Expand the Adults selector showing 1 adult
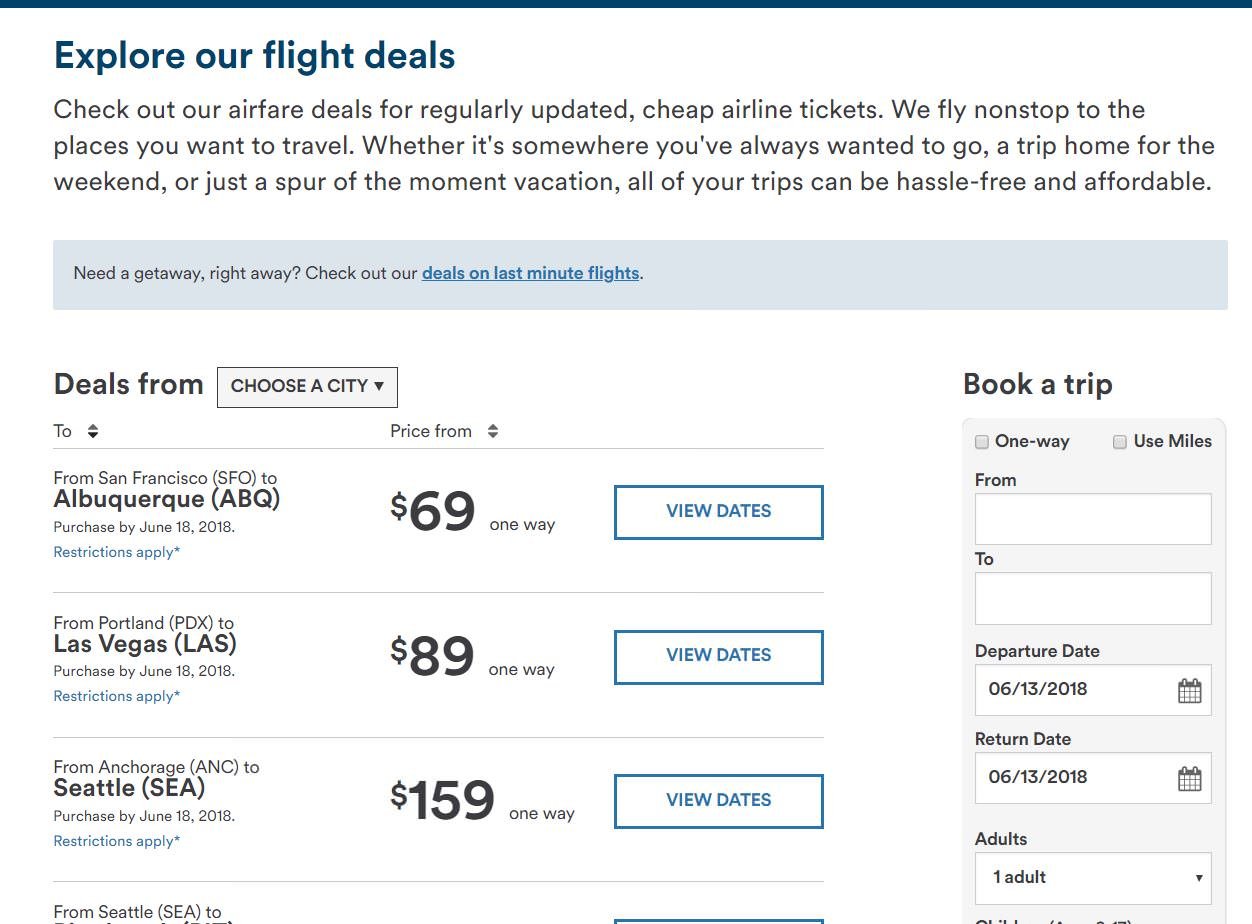Viewport: 1252px width, 924px height. pyautogui.click(x=1093, y=878)
